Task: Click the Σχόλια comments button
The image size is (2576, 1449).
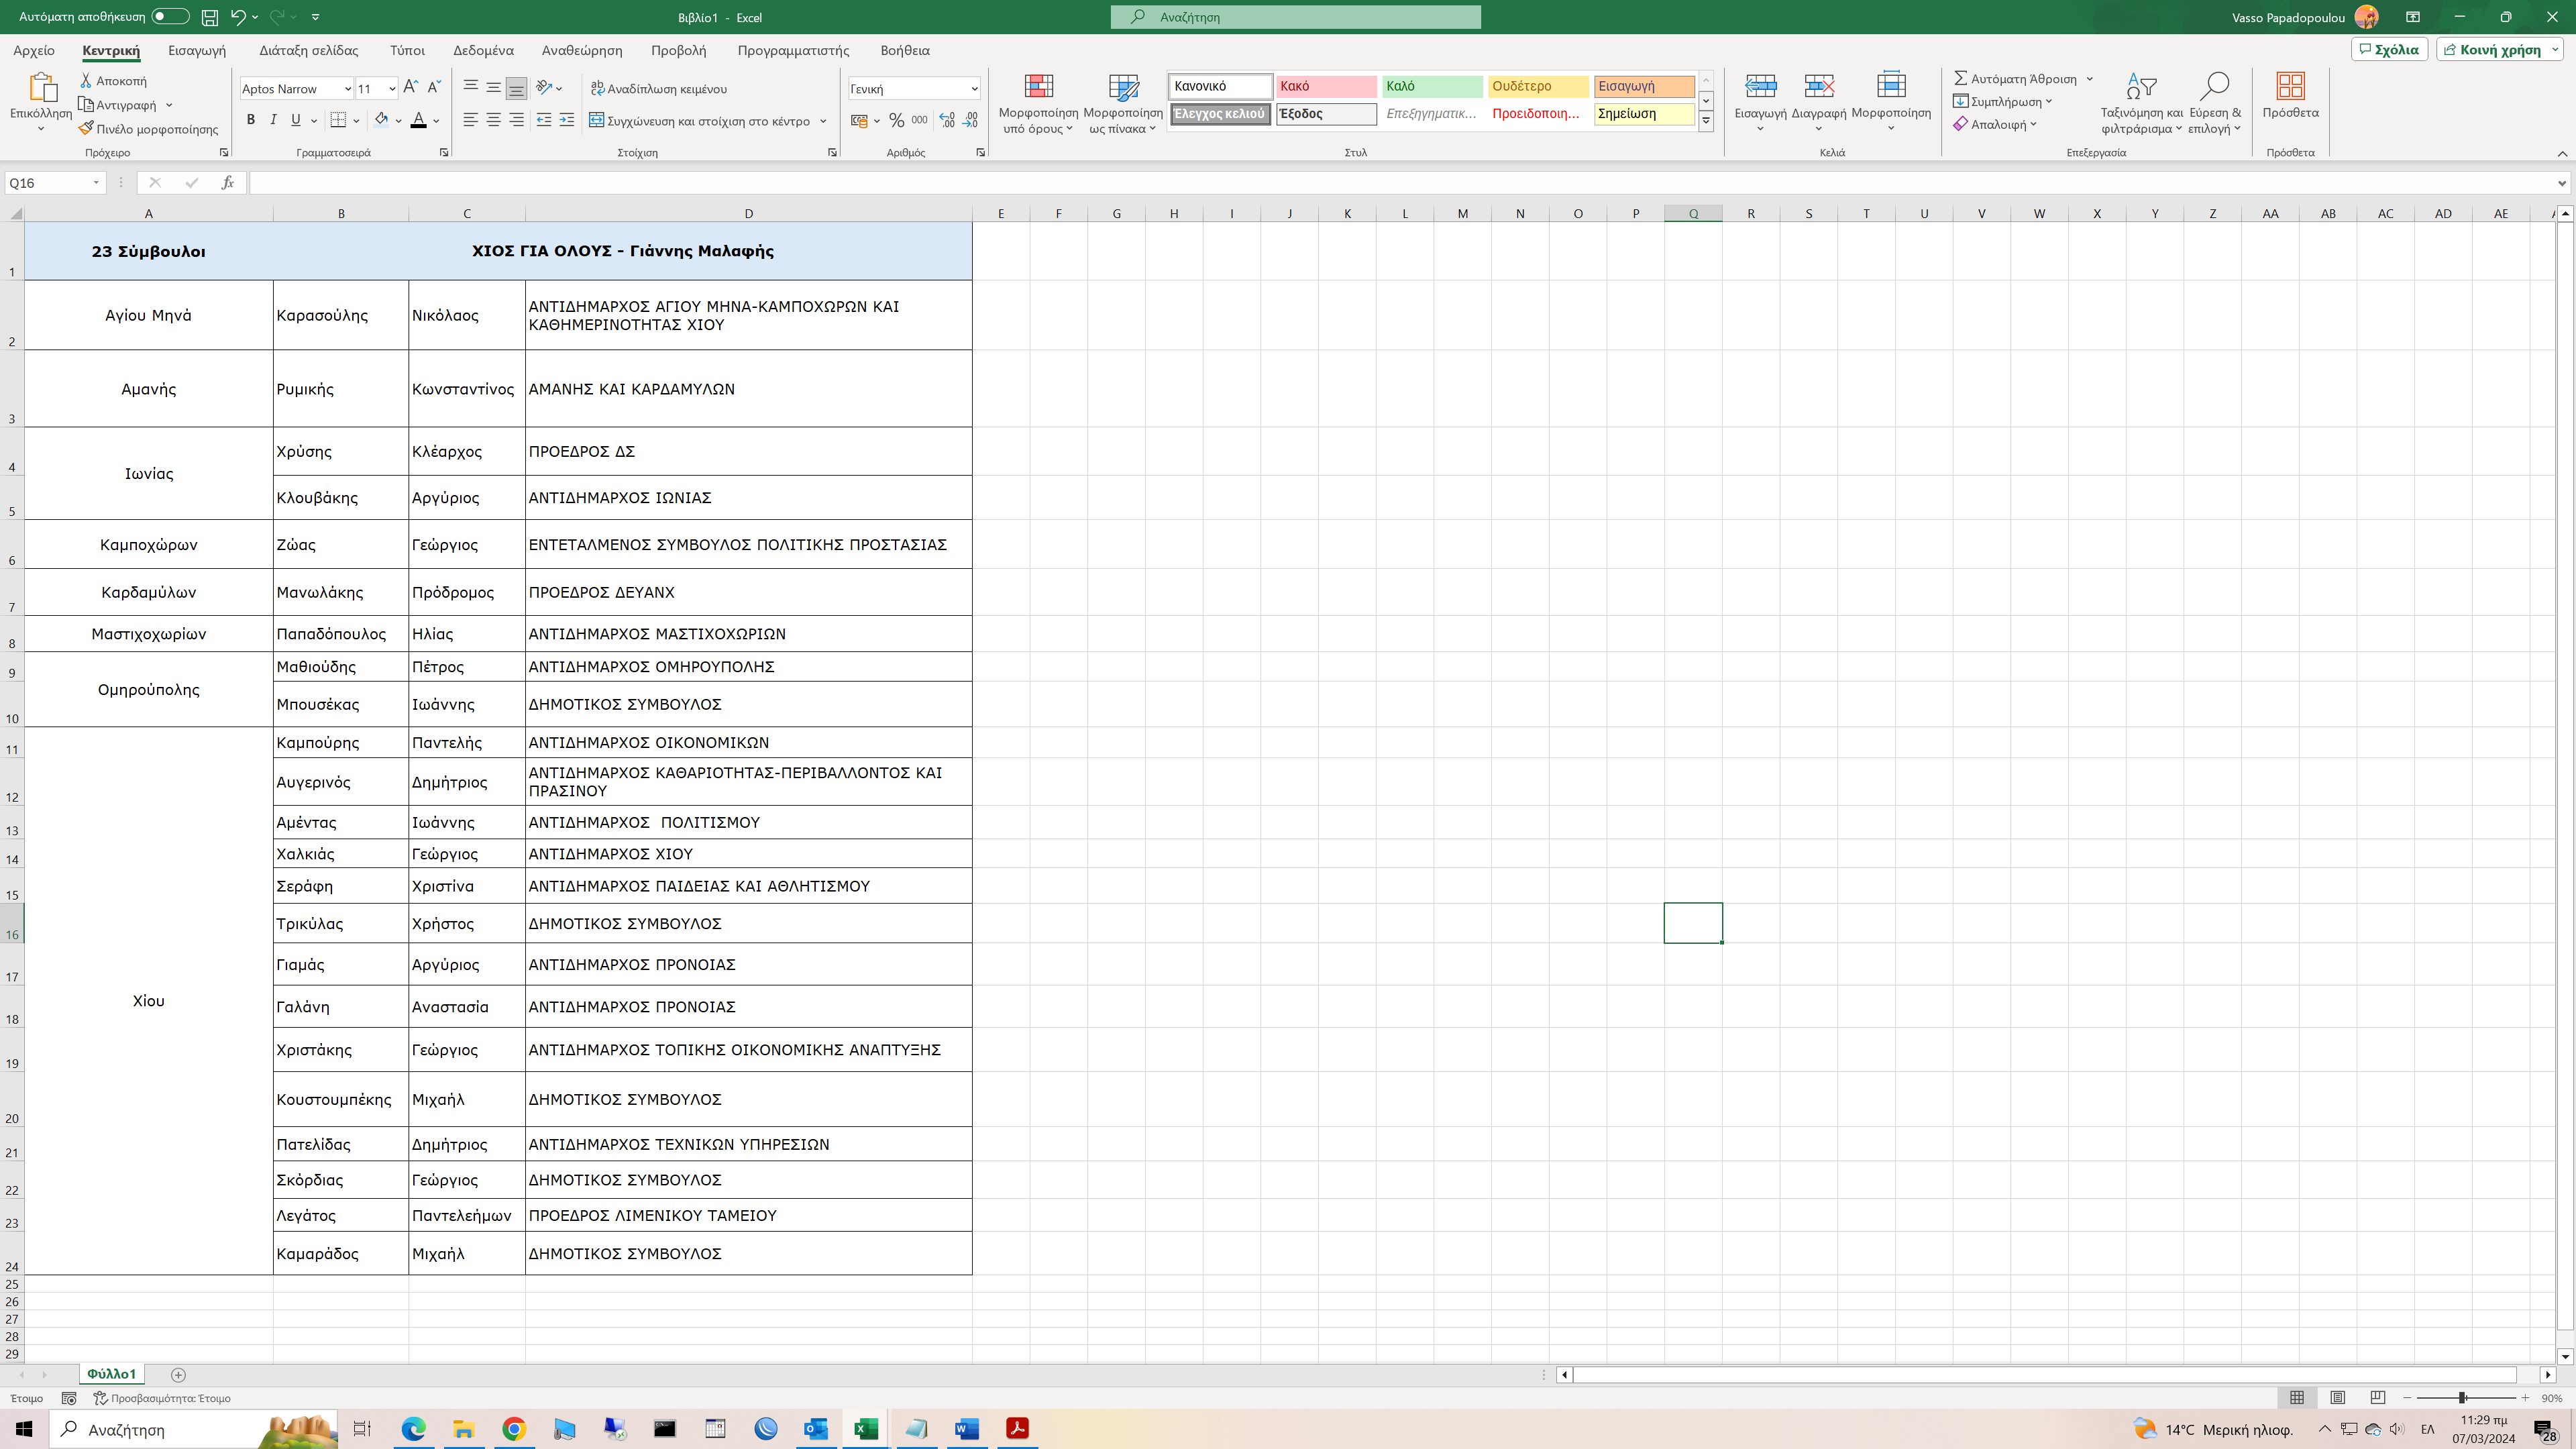Action: (2388, 50)
